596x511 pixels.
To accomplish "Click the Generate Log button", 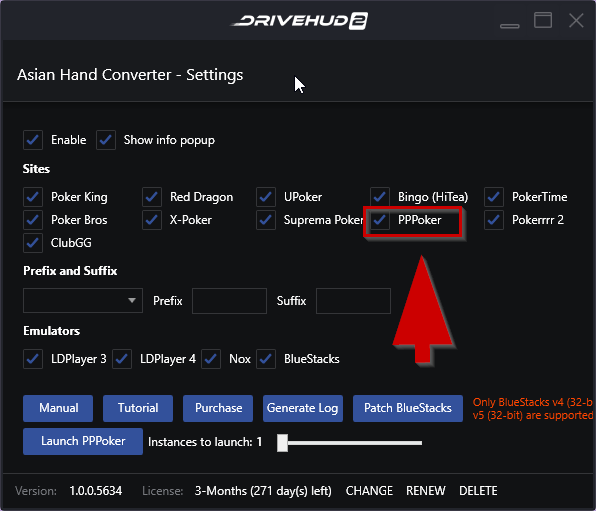I will coord(303,408).
